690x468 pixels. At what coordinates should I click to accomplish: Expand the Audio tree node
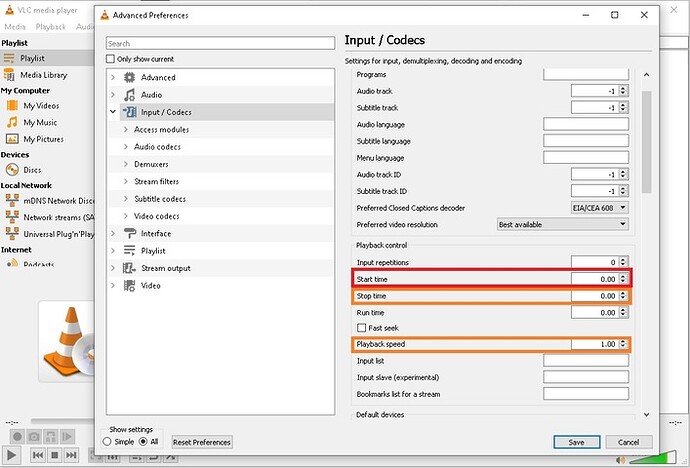113,95
